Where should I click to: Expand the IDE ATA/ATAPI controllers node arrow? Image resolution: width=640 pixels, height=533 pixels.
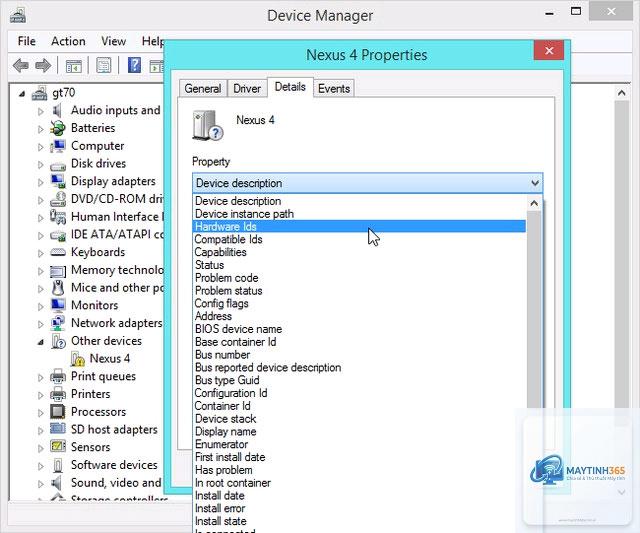point(40,235)
